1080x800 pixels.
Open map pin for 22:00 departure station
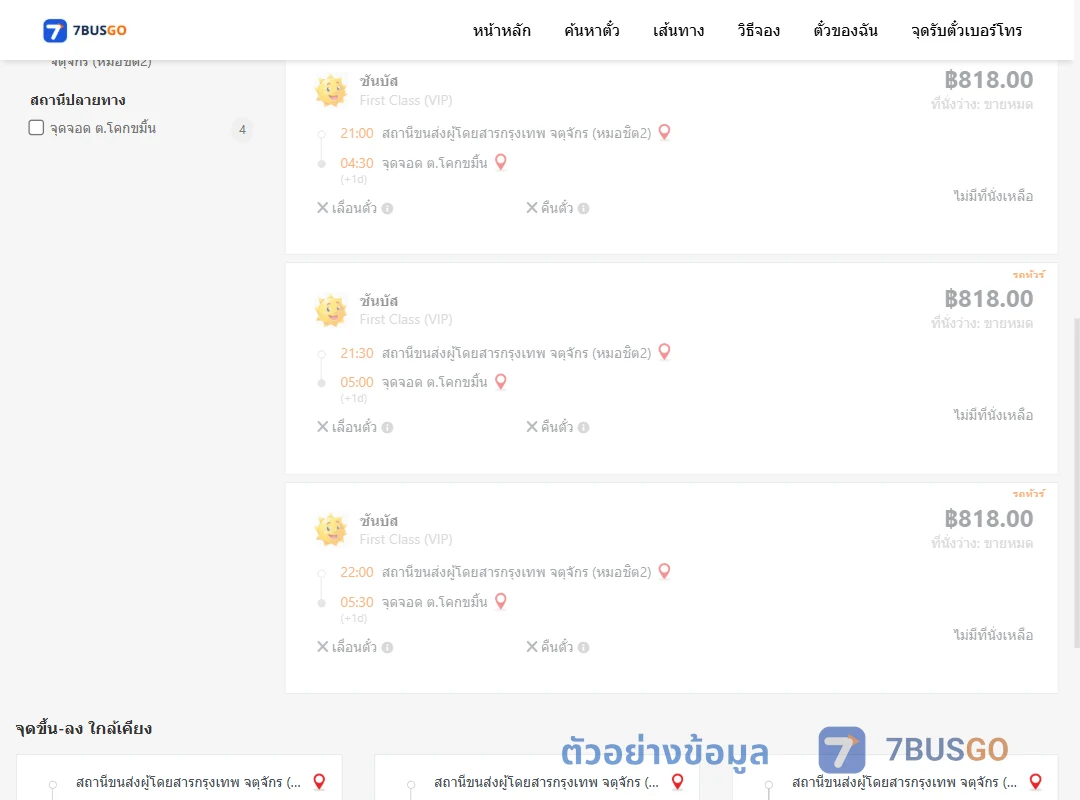pos(664,571)
